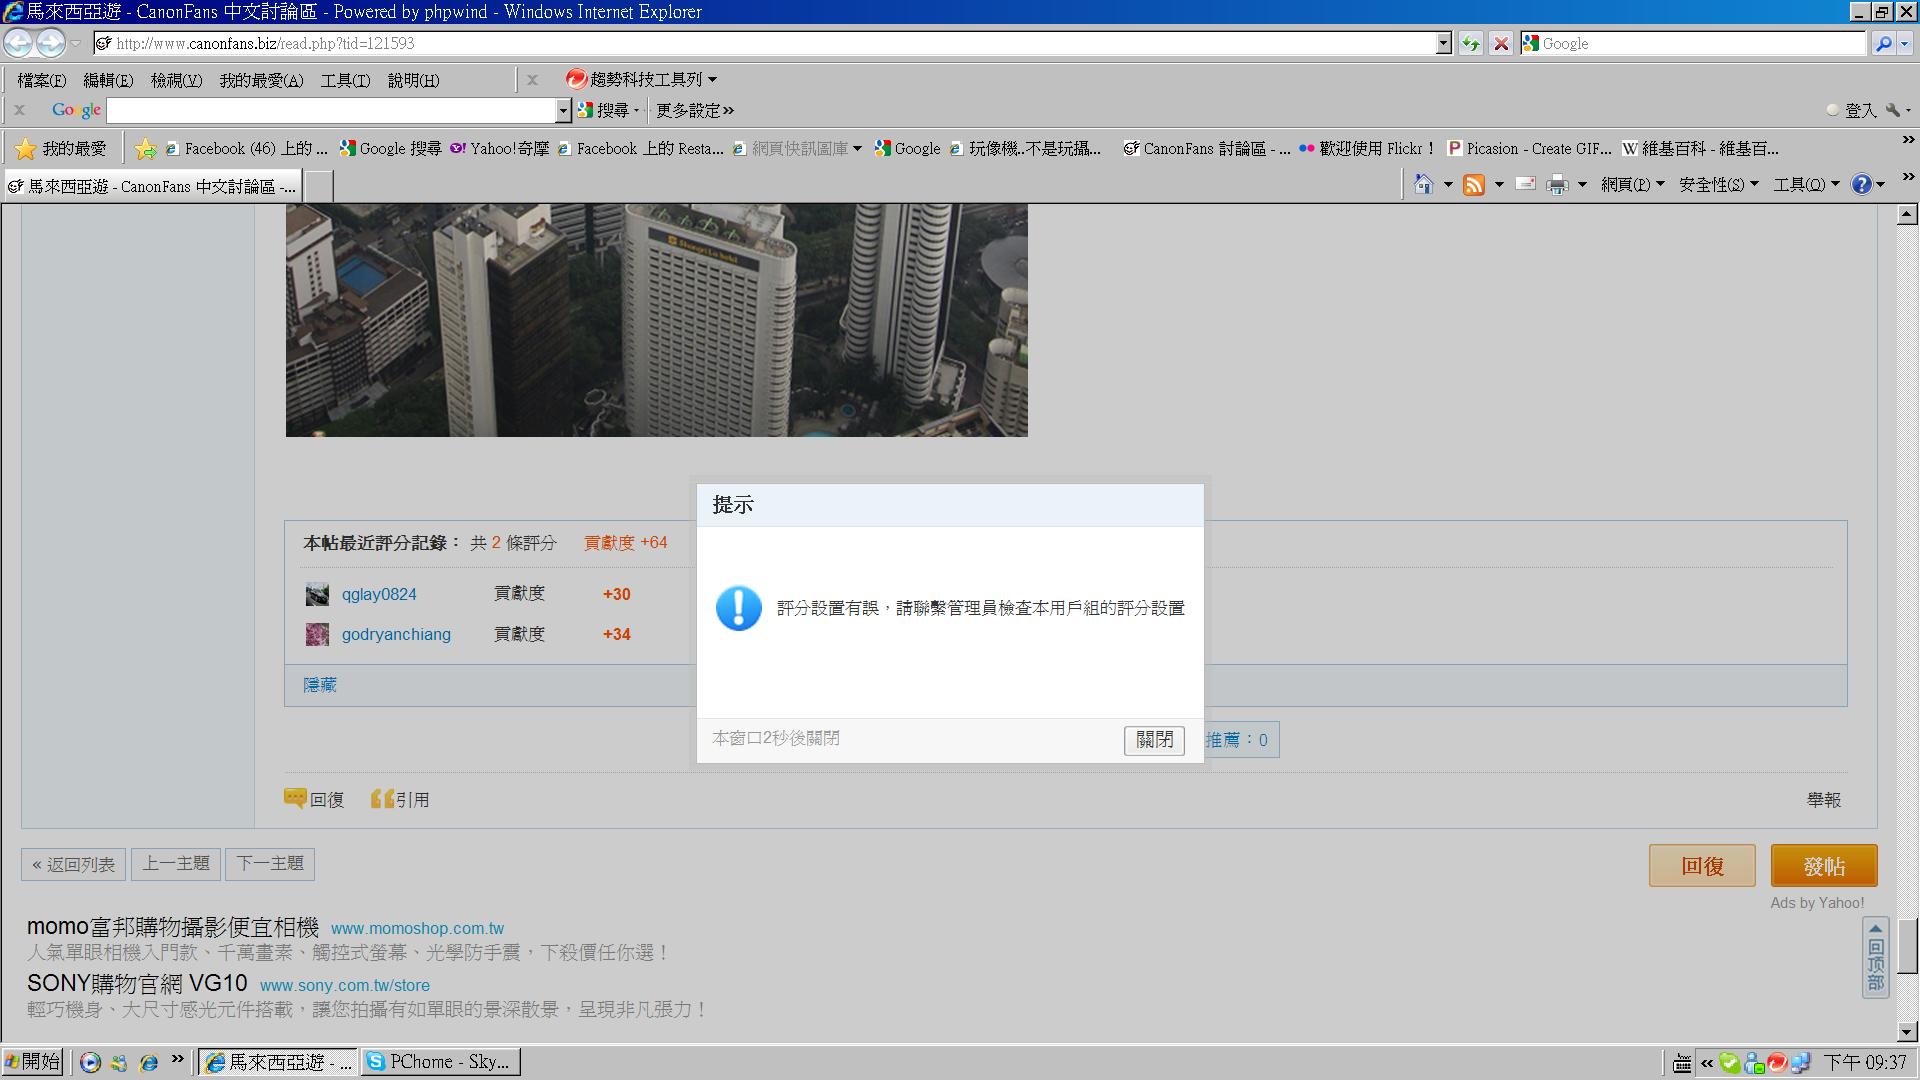Click the Home page icon
The width and height of the screenshot is (1920, 1080).
click(x=1423, y=184)
